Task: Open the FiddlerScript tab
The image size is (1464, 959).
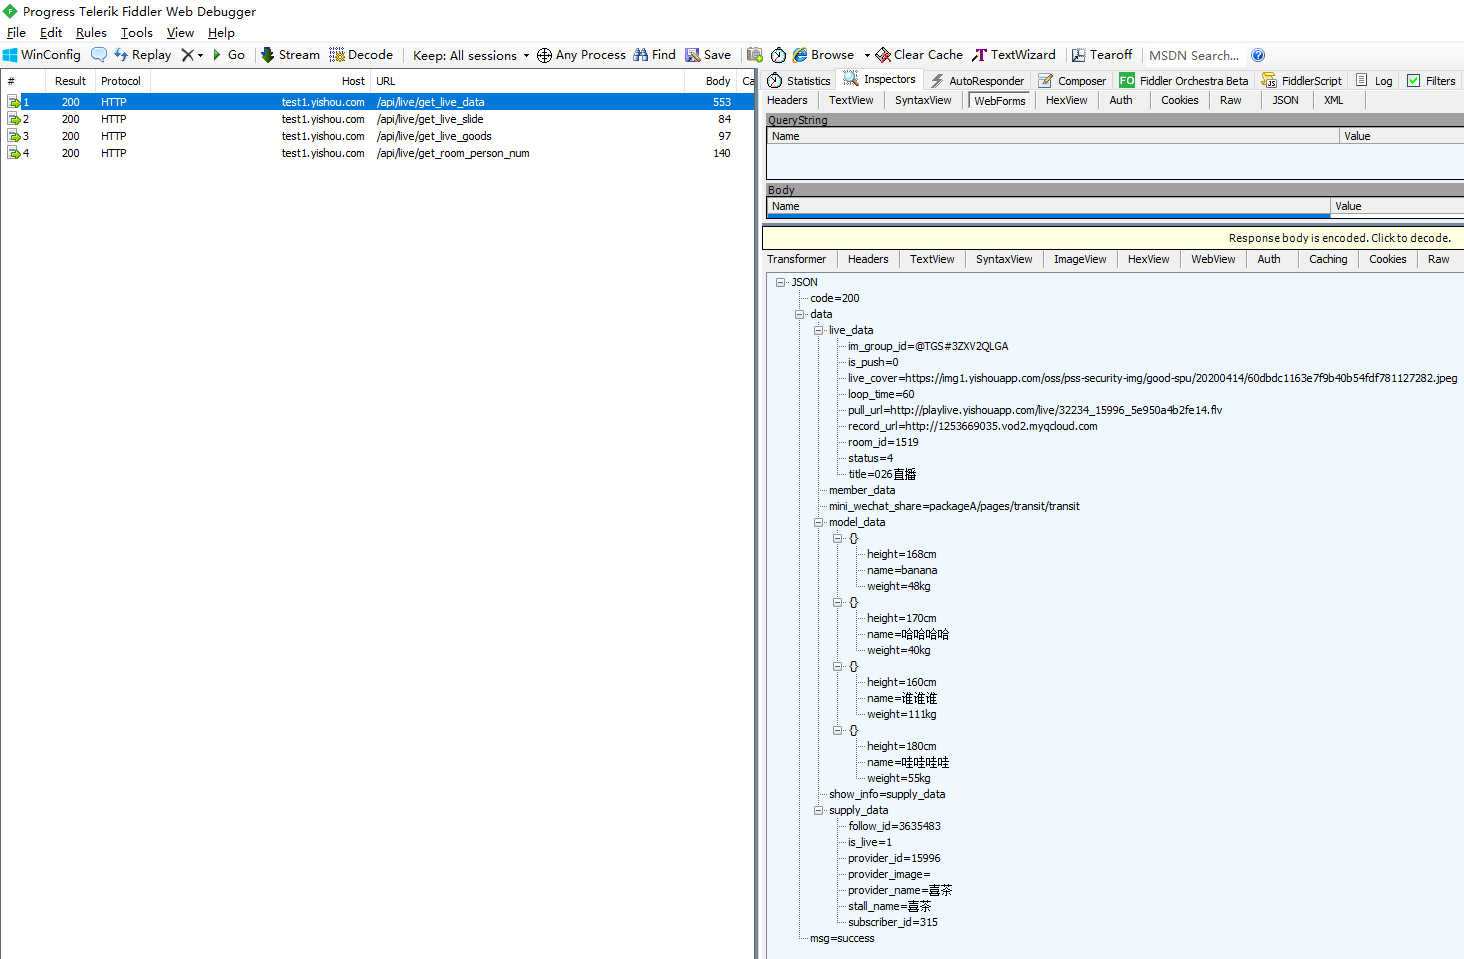Action: (x=1302, y=81)
